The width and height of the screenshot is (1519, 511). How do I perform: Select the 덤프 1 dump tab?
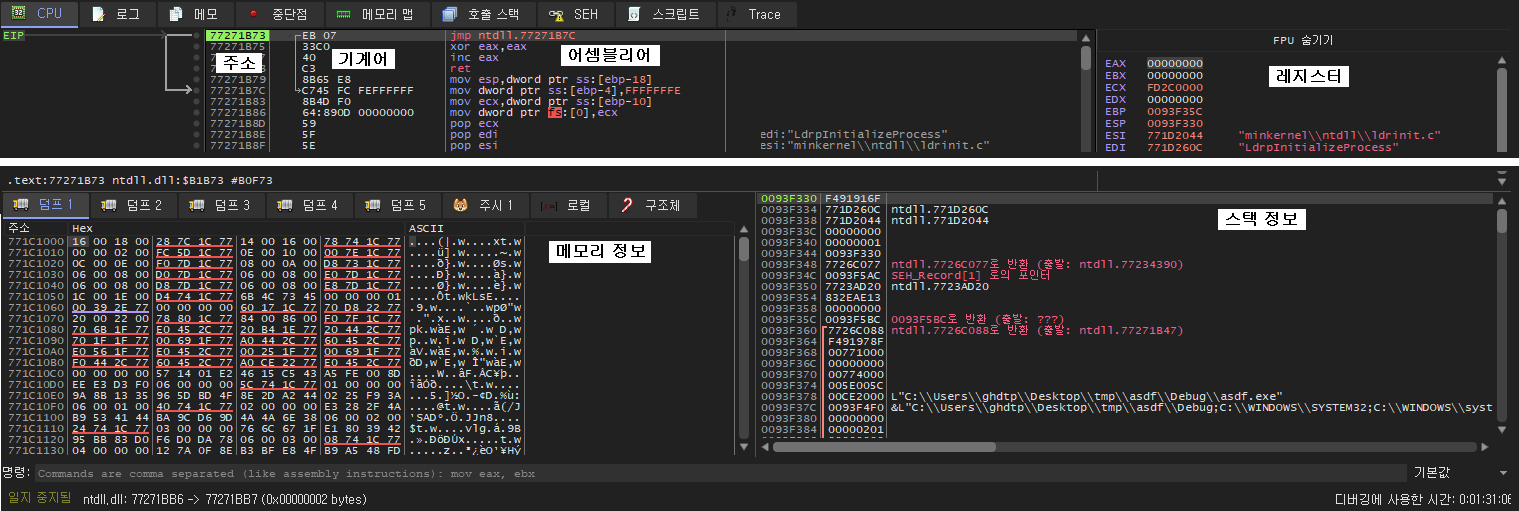click(44, 205)
